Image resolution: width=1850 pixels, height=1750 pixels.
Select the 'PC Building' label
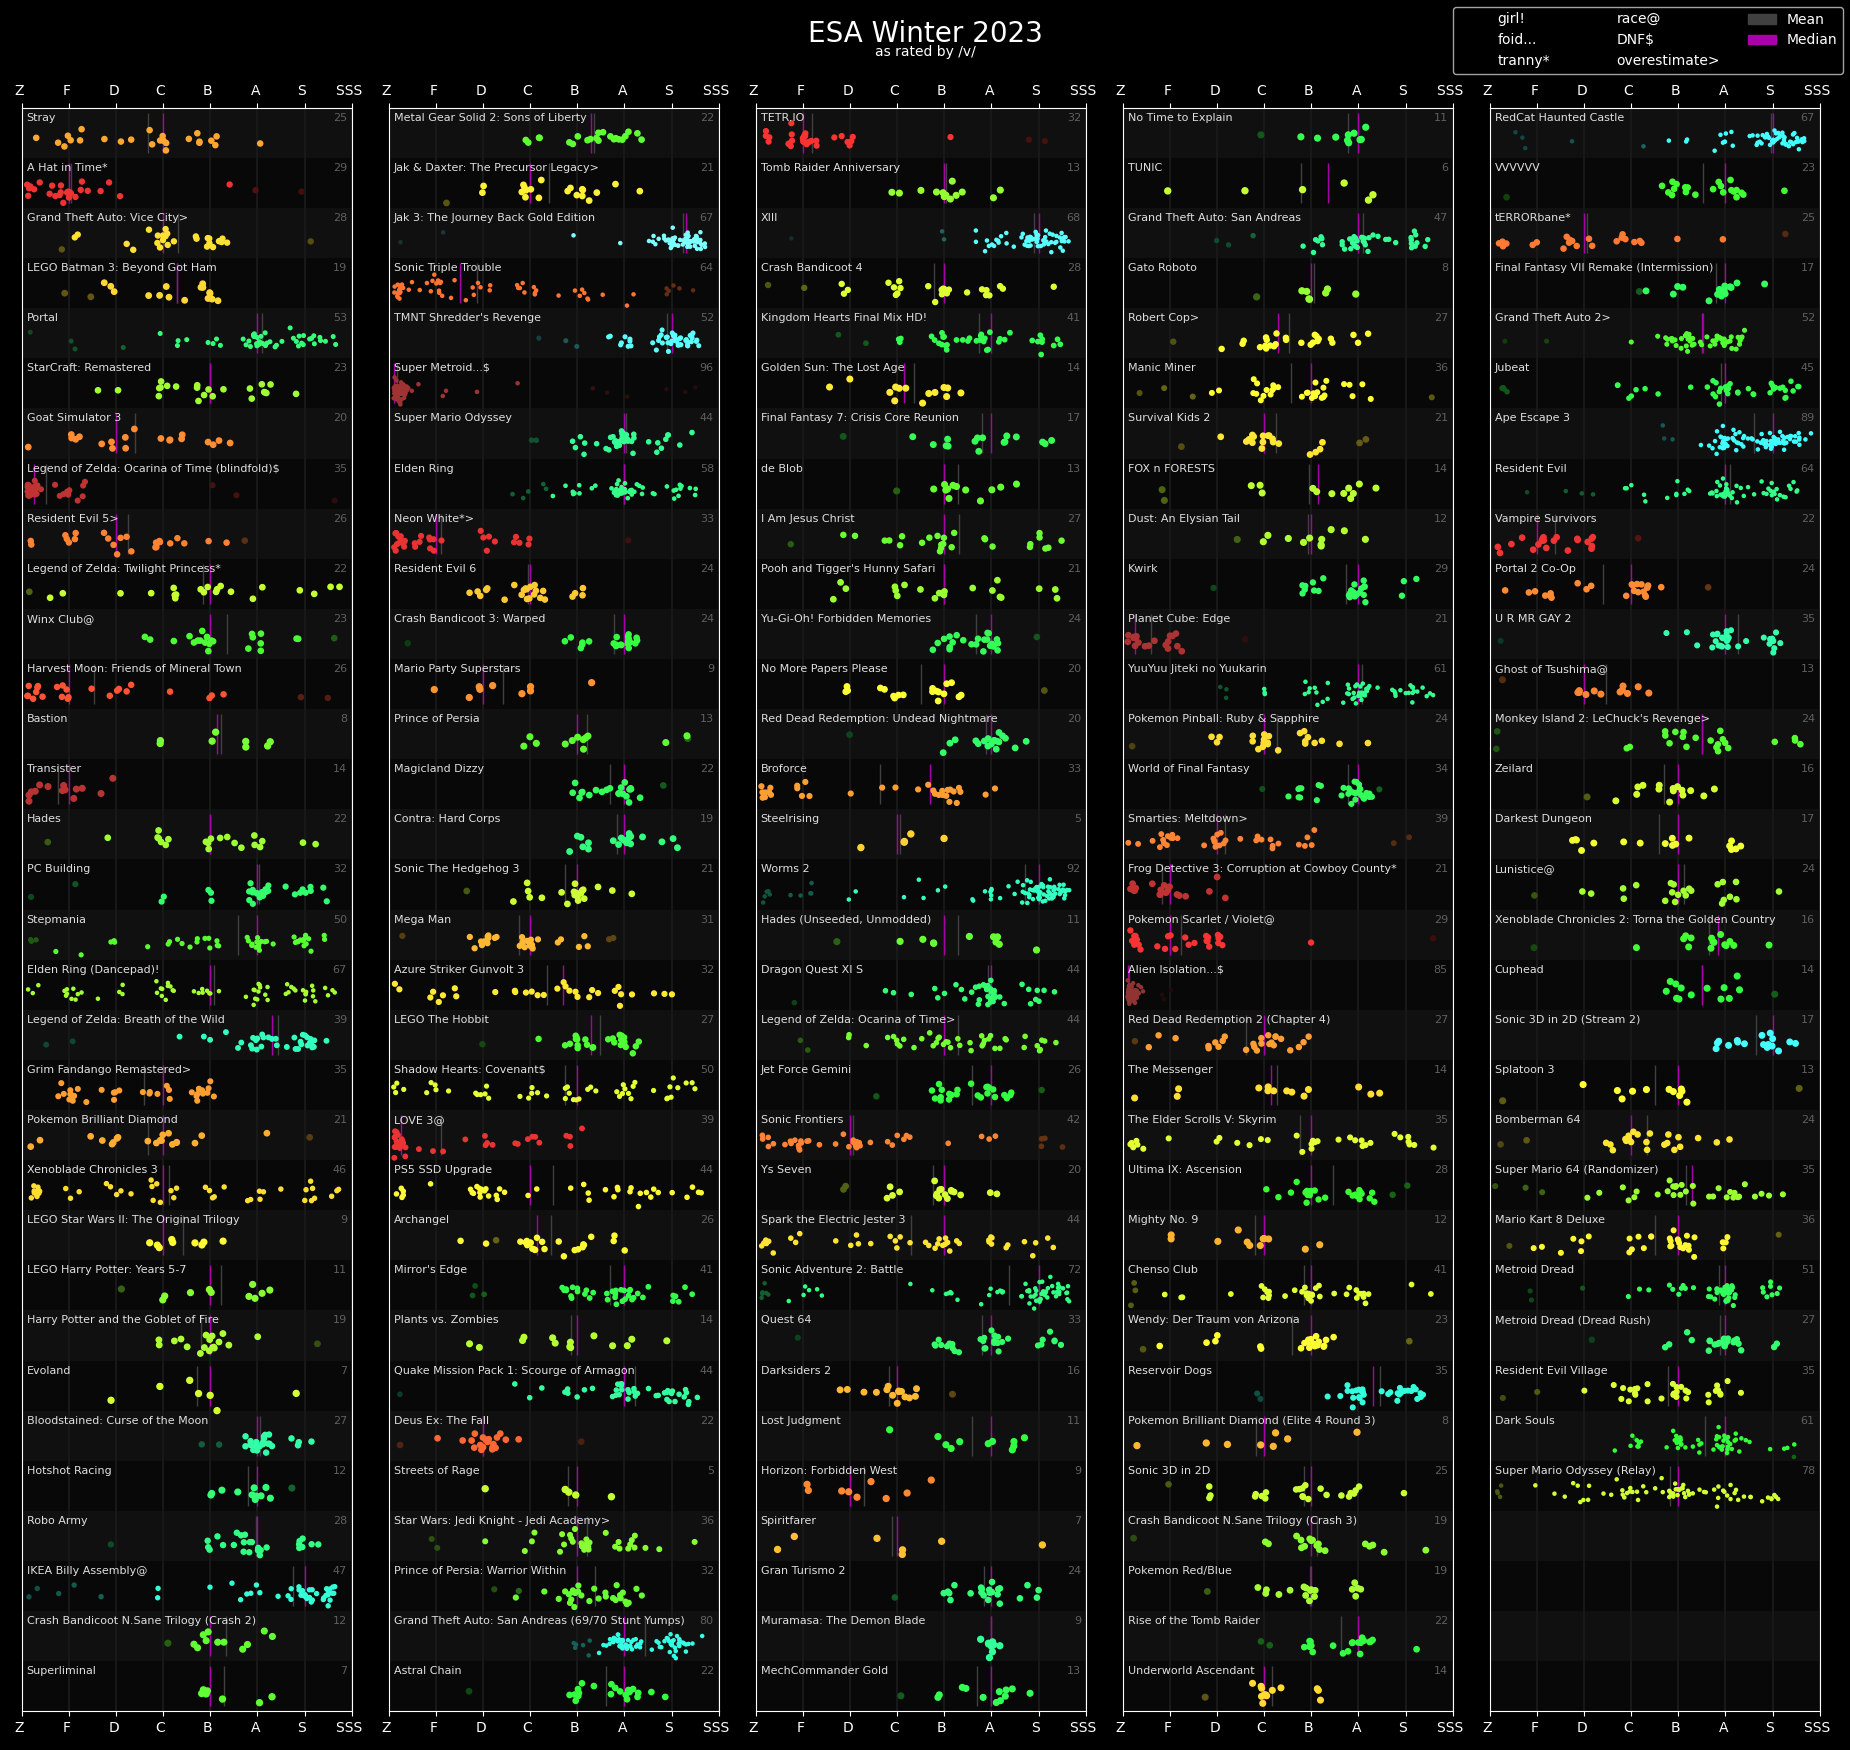coord(58,869)
